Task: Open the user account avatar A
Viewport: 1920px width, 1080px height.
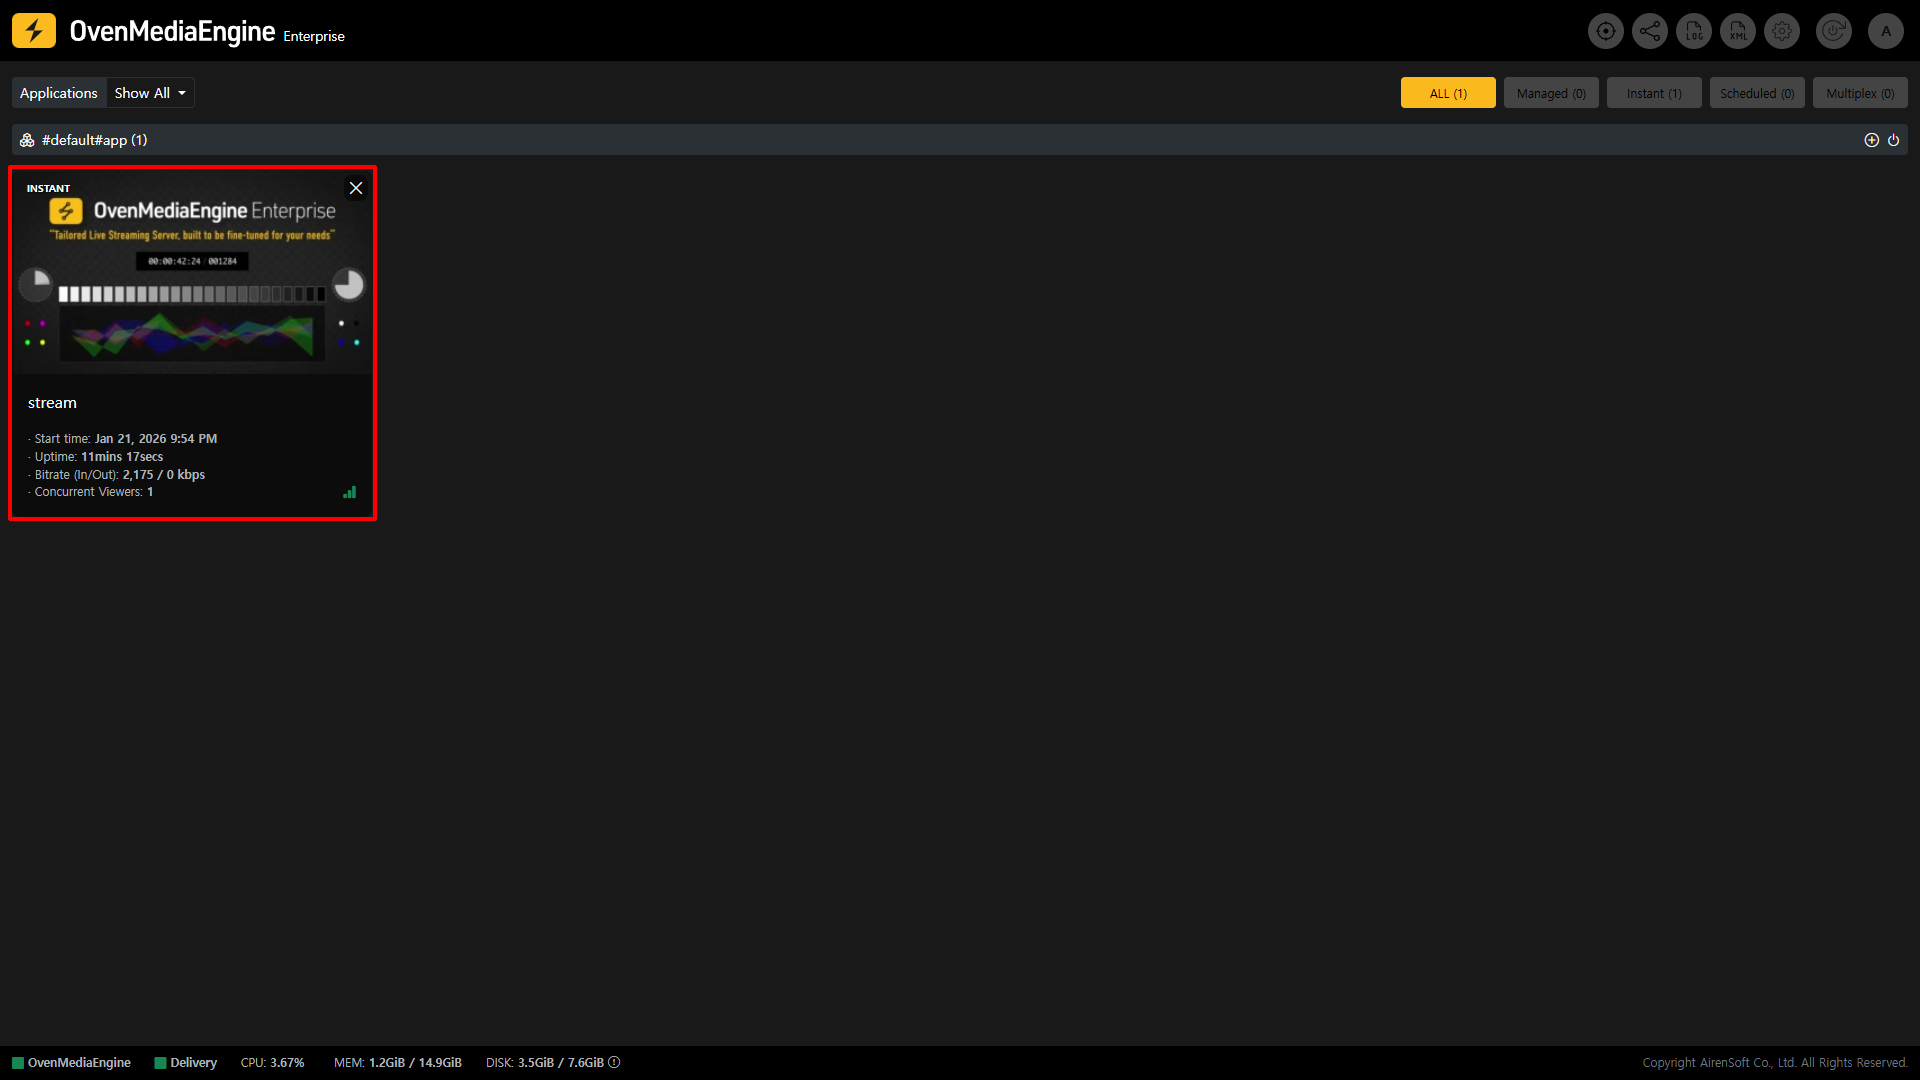Action: 1885,31
